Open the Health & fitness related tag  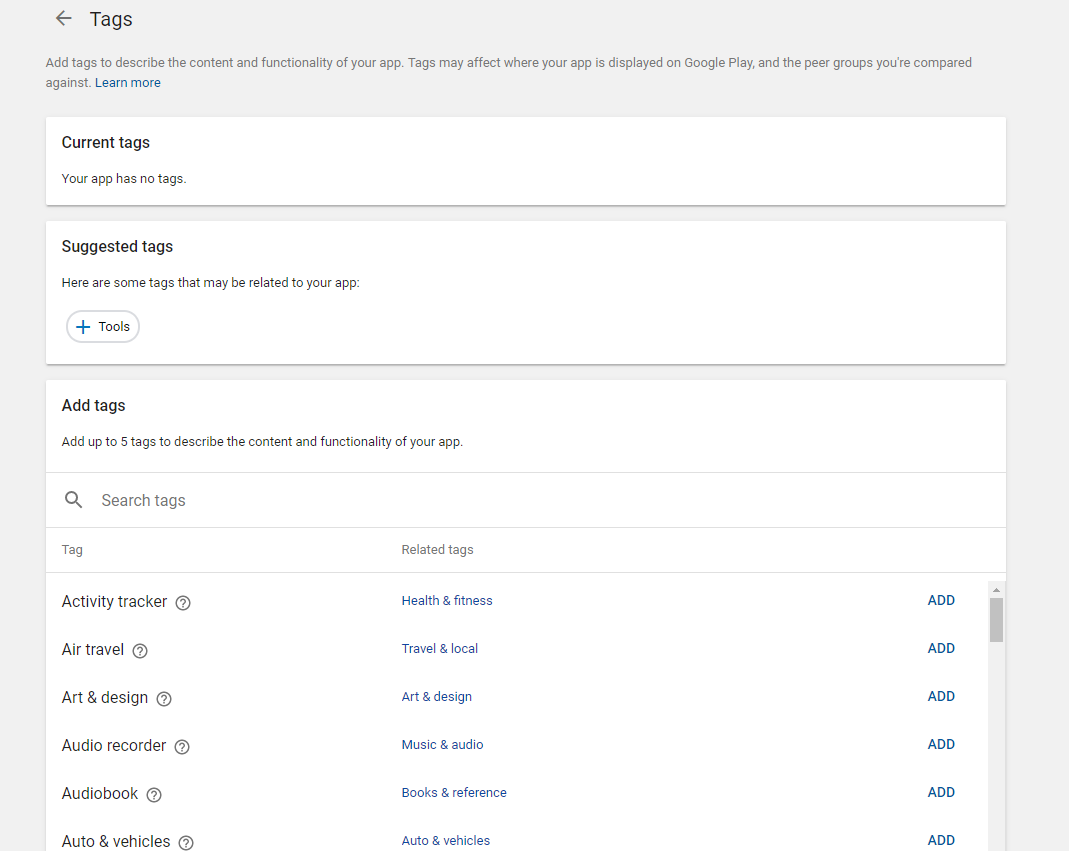pyautogui.click(x=446, y=600)
